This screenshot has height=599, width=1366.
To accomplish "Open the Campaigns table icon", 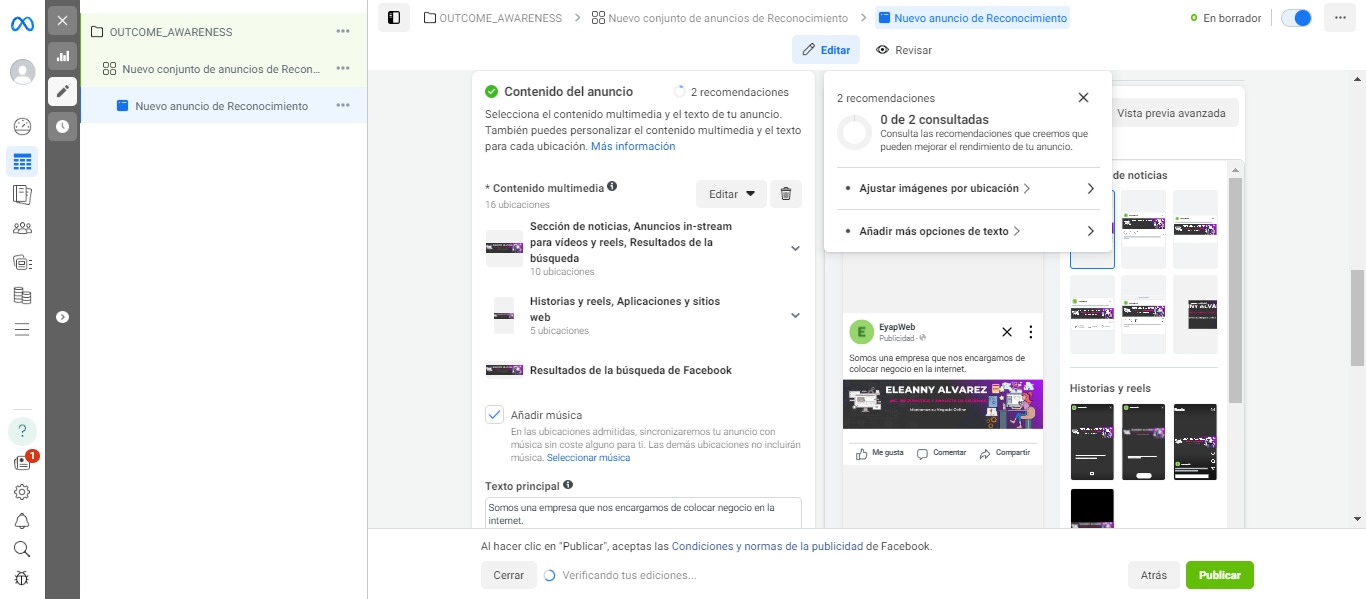I will tap(22, 161).
